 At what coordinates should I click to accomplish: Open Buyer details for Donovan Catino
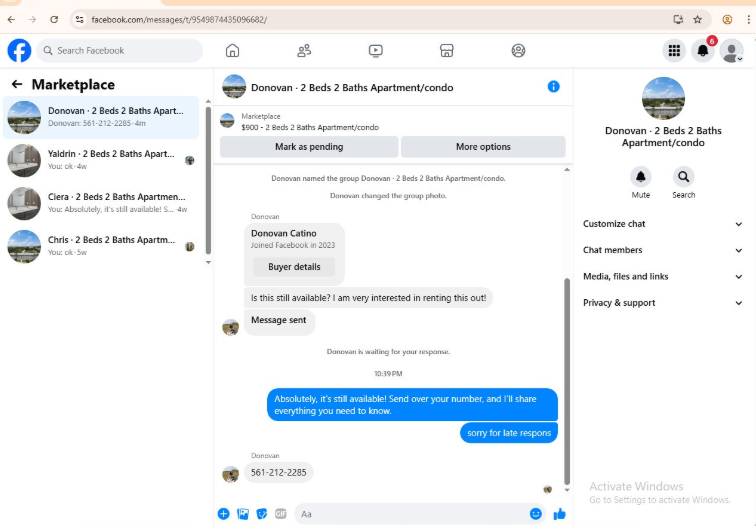(294, 267)
